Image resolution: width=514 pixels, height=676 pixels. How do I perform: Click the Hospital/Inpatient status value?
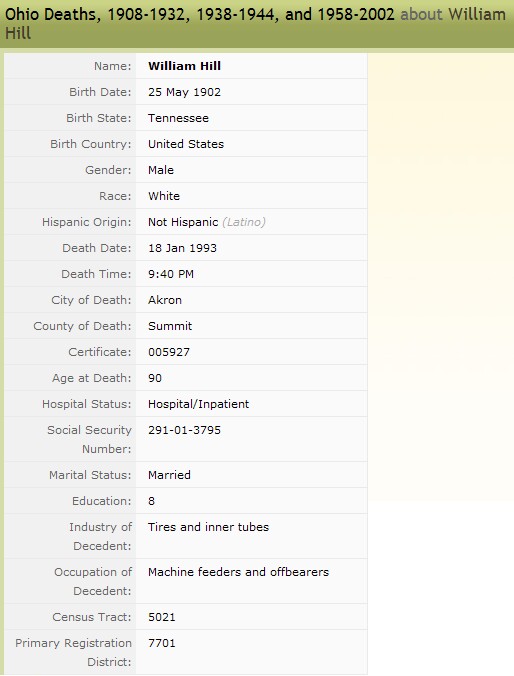198,404
